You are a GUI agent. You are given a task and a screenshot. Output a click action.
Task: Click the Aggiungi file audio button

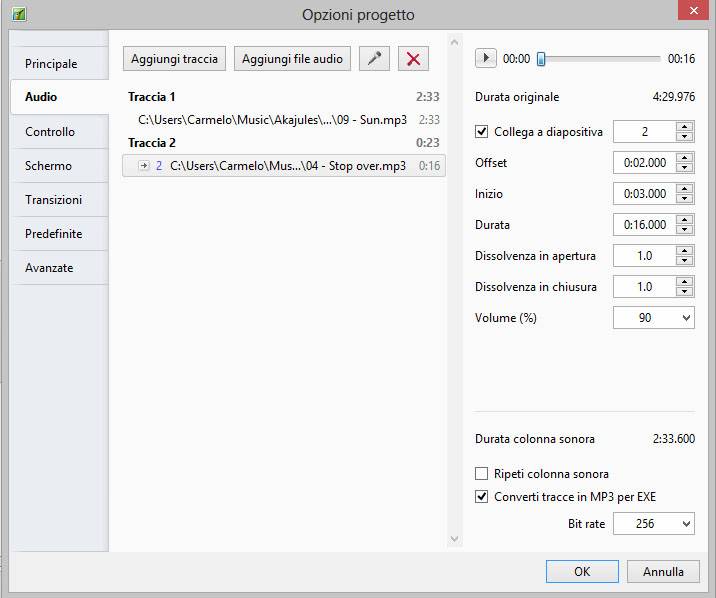click(292, 59)
